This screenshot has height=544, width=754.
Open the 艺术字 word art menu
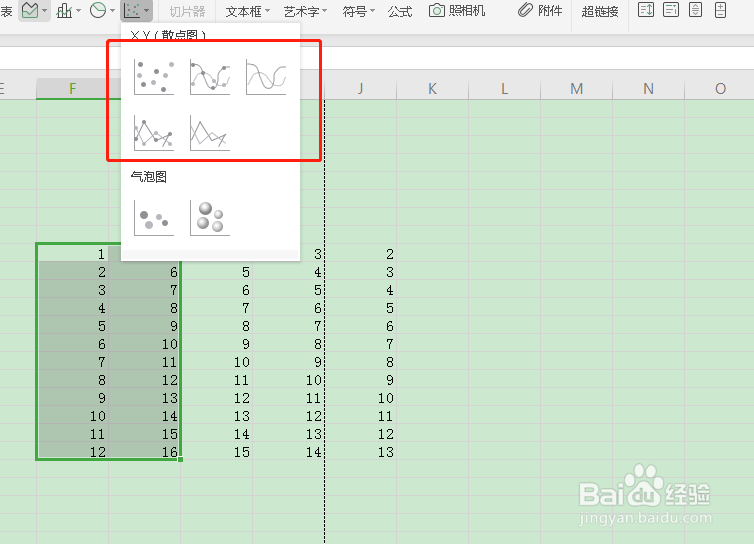[305, 11]
